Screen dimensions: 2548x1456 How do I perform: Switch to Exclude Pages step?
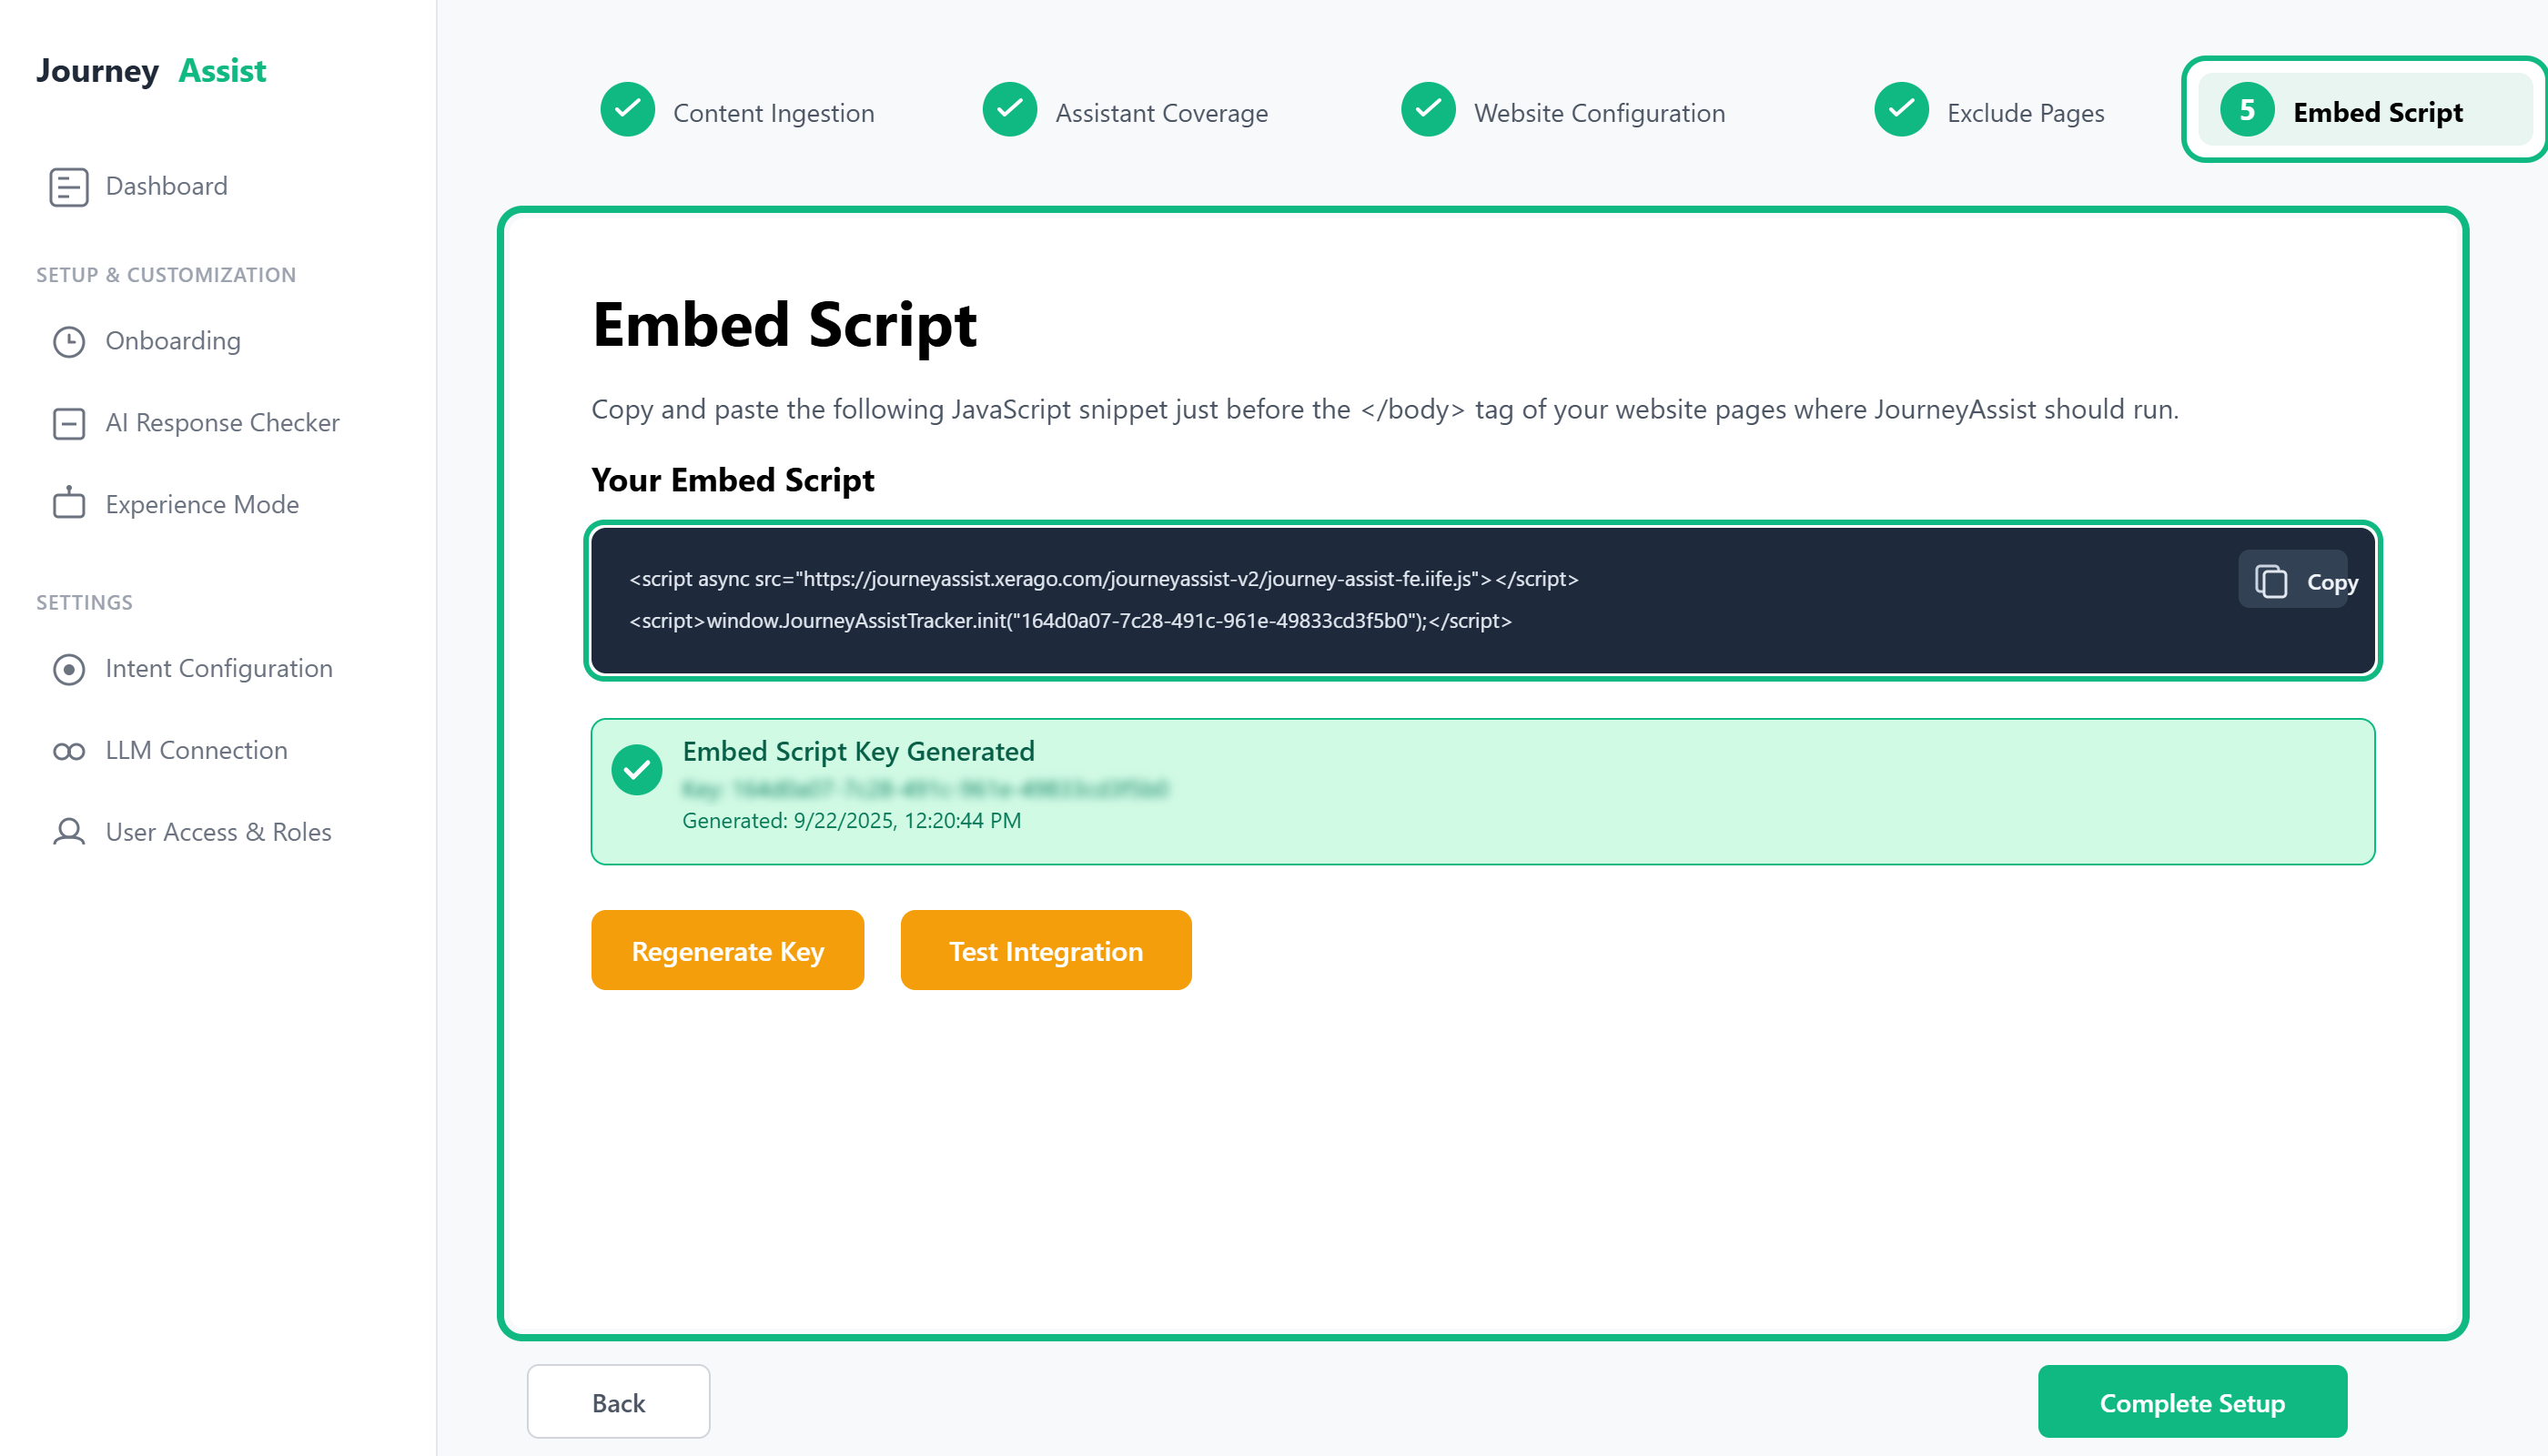1990,110
